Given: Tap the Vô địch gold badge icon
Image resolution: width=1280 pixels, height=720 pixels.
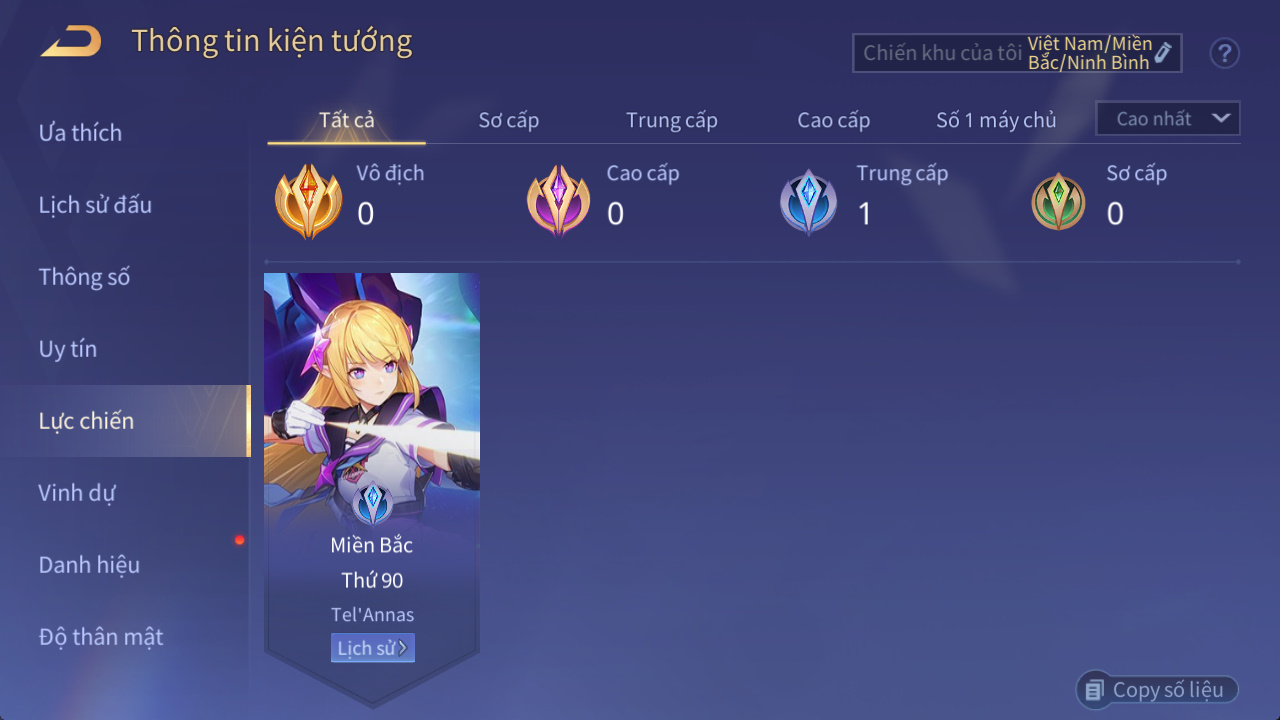Looking at the screenshot, I should [x=308, y=201].
